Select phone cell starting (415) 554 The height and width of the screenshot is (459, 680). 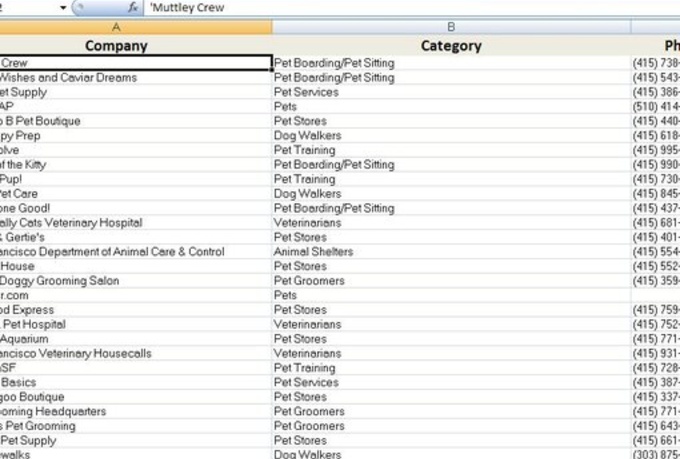656,252
